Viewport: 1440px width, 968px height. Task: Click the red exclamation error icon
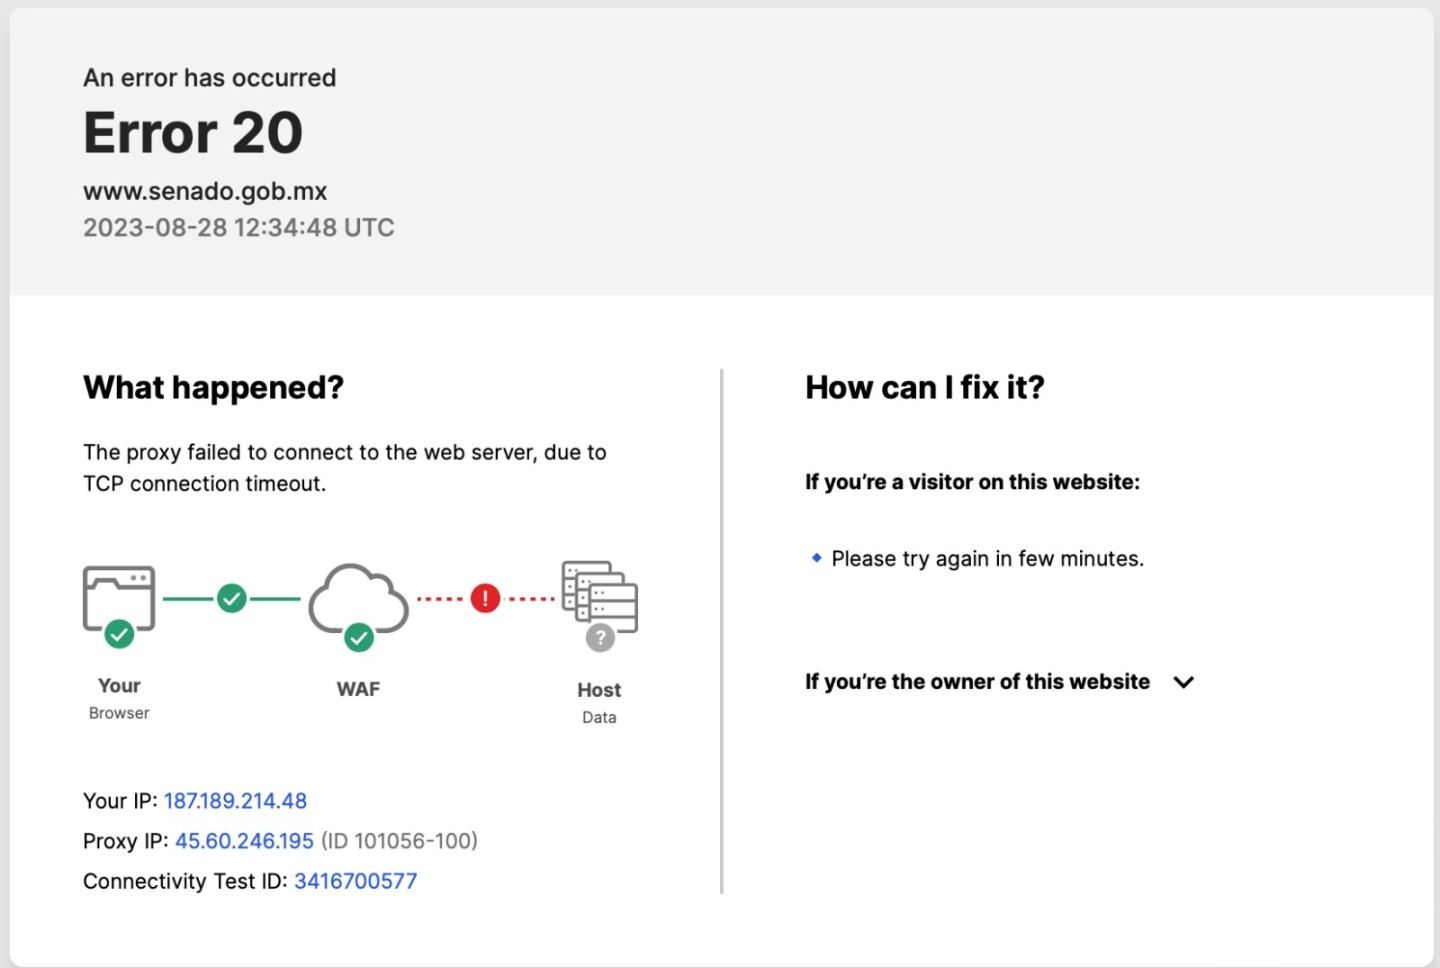click(485, 599)
